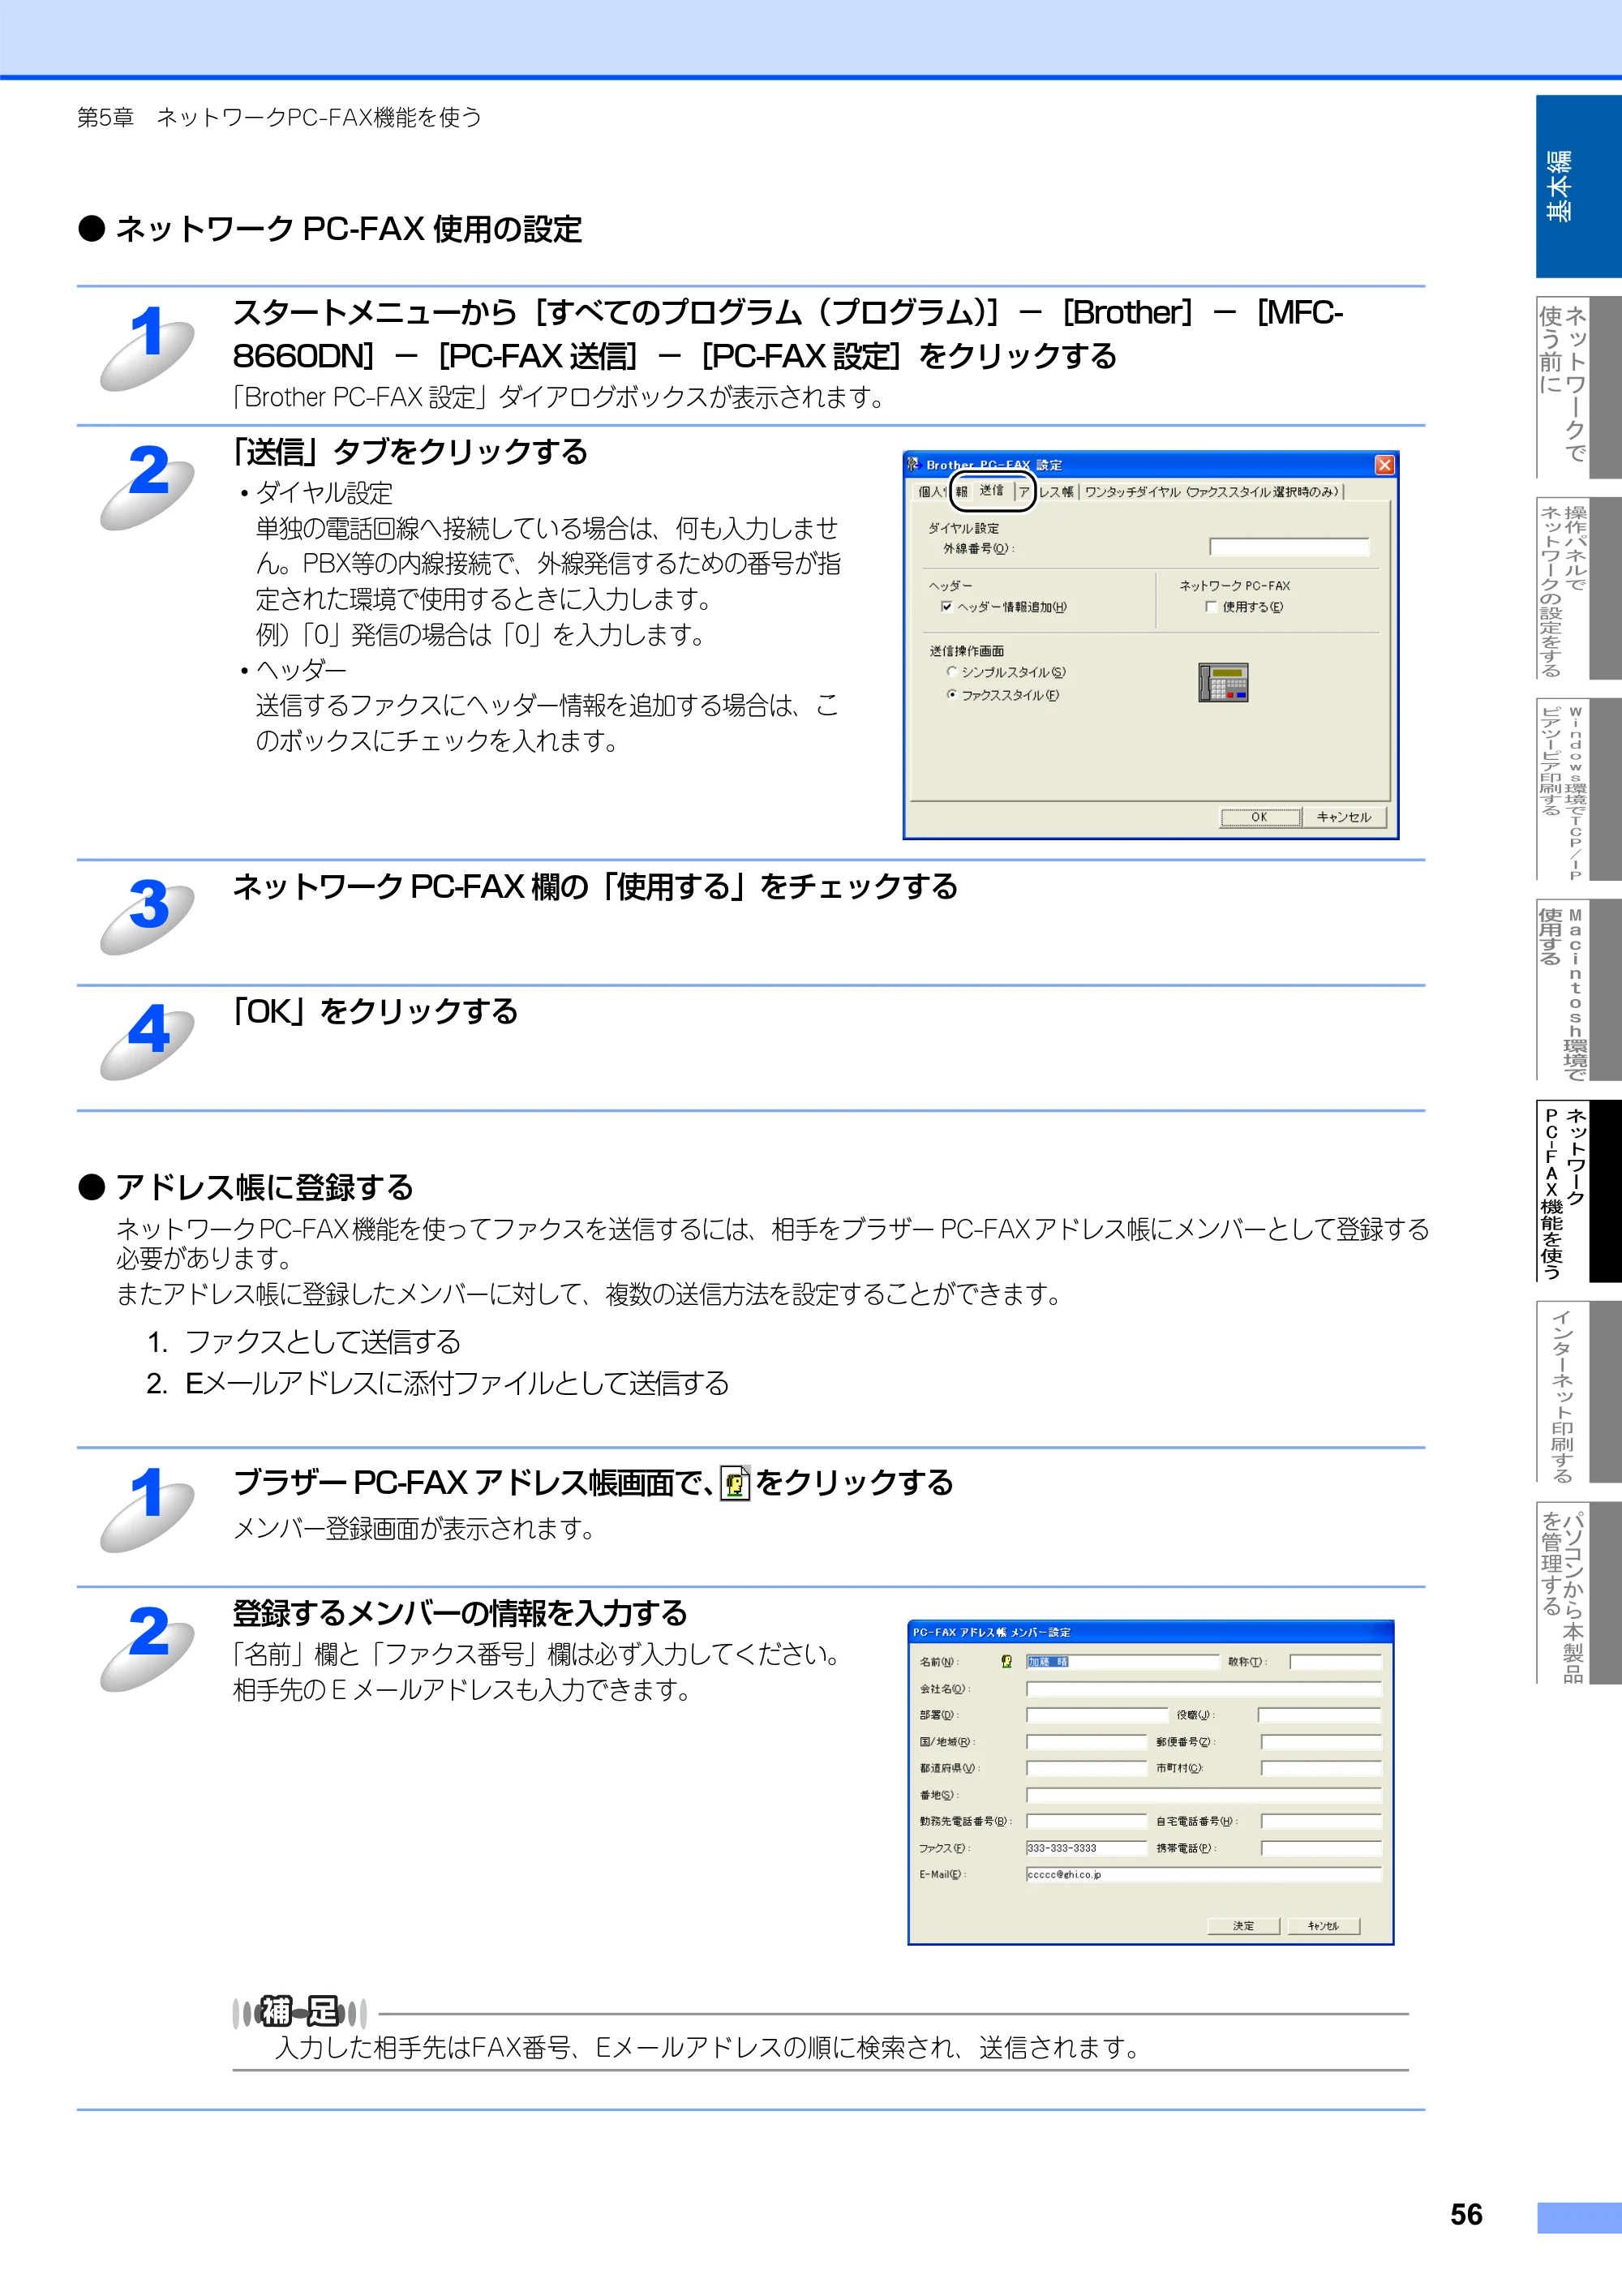1622x2296 pixels.
Task: Close the Brother PC-FAX 設定 dialog
Action: [x=1384, y=465]
